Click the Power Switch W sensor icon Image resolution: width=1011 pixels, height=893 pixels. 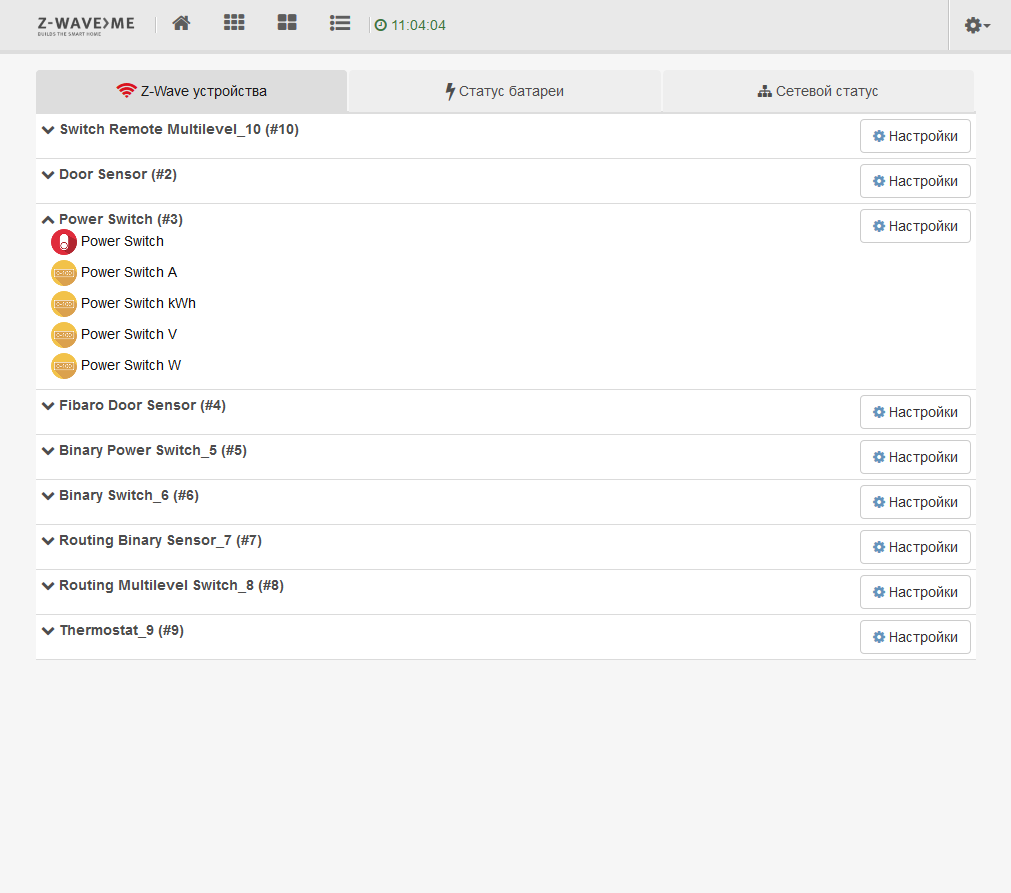pos(64,366)
